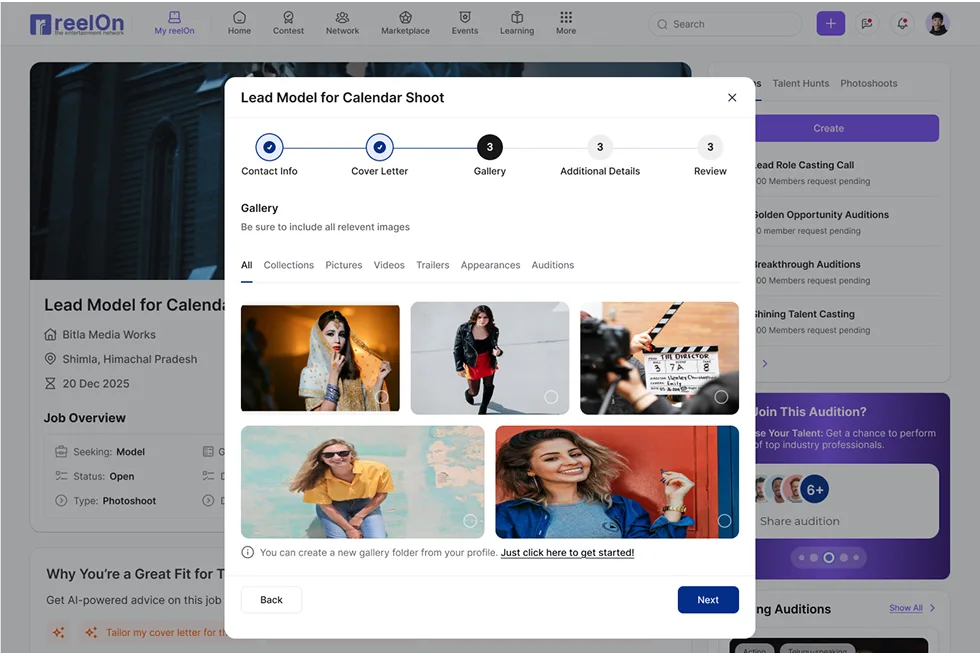Select the clapperboard image radio circle
Screen dimensions: 980x653
[721, 397]
